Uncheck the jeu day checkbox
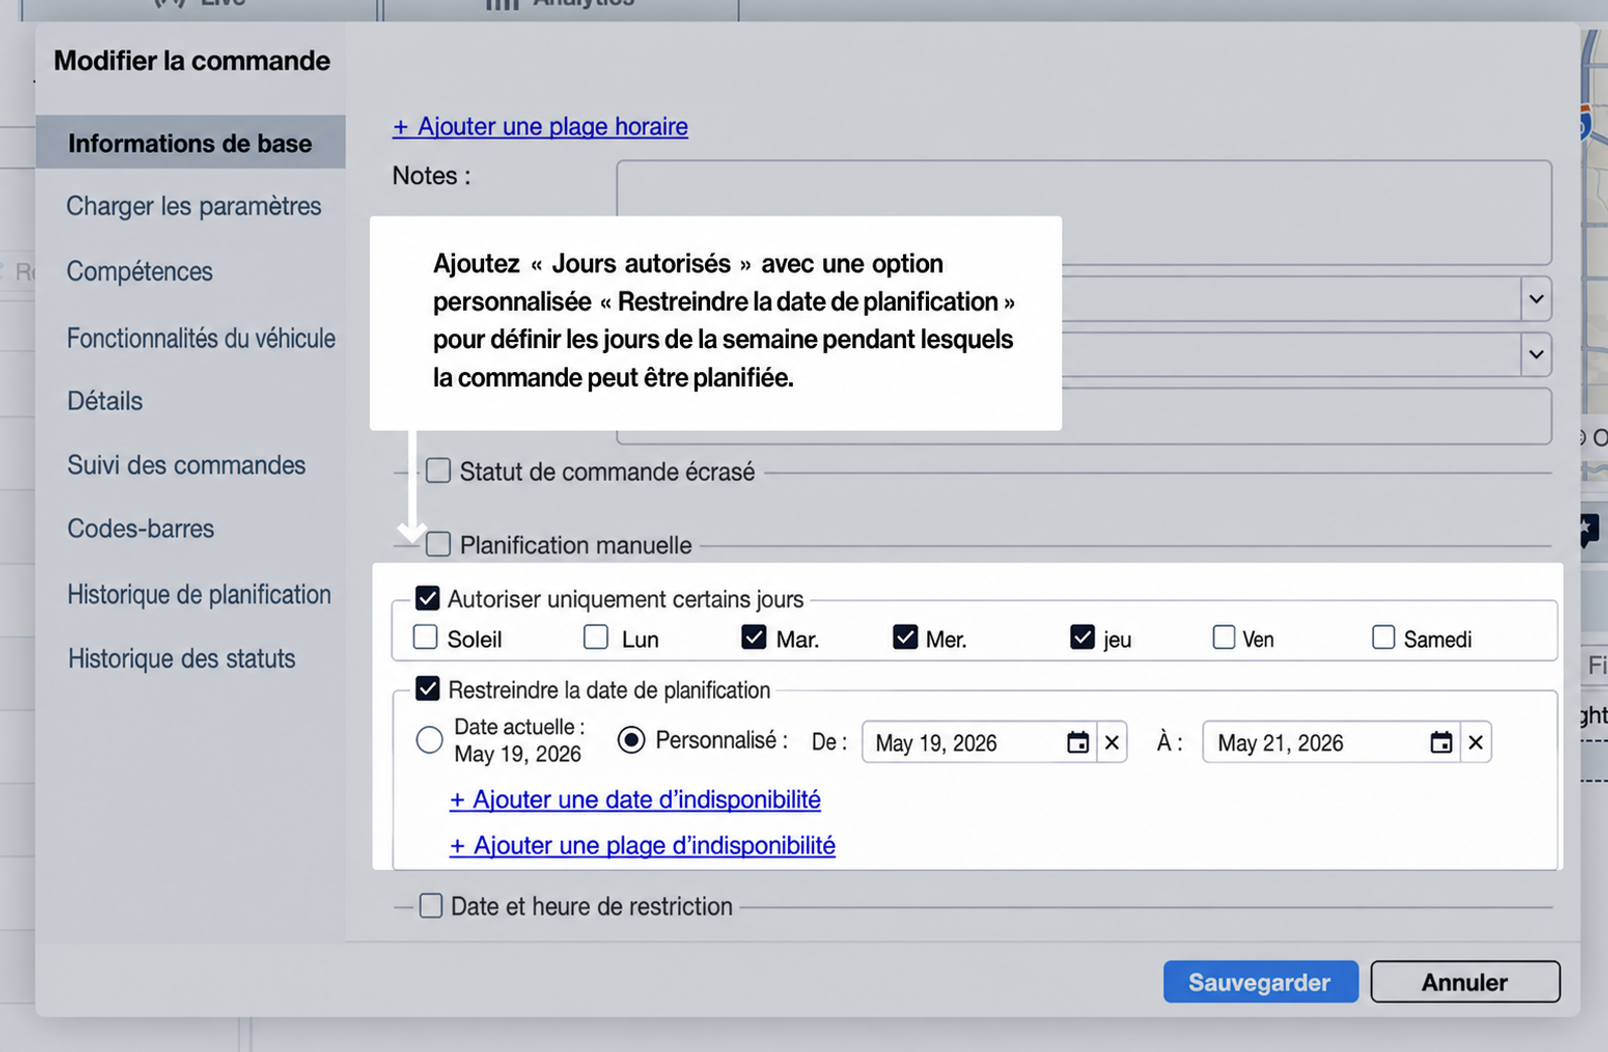Screen dimensions: 1608x1052 tap(1082, 637)
